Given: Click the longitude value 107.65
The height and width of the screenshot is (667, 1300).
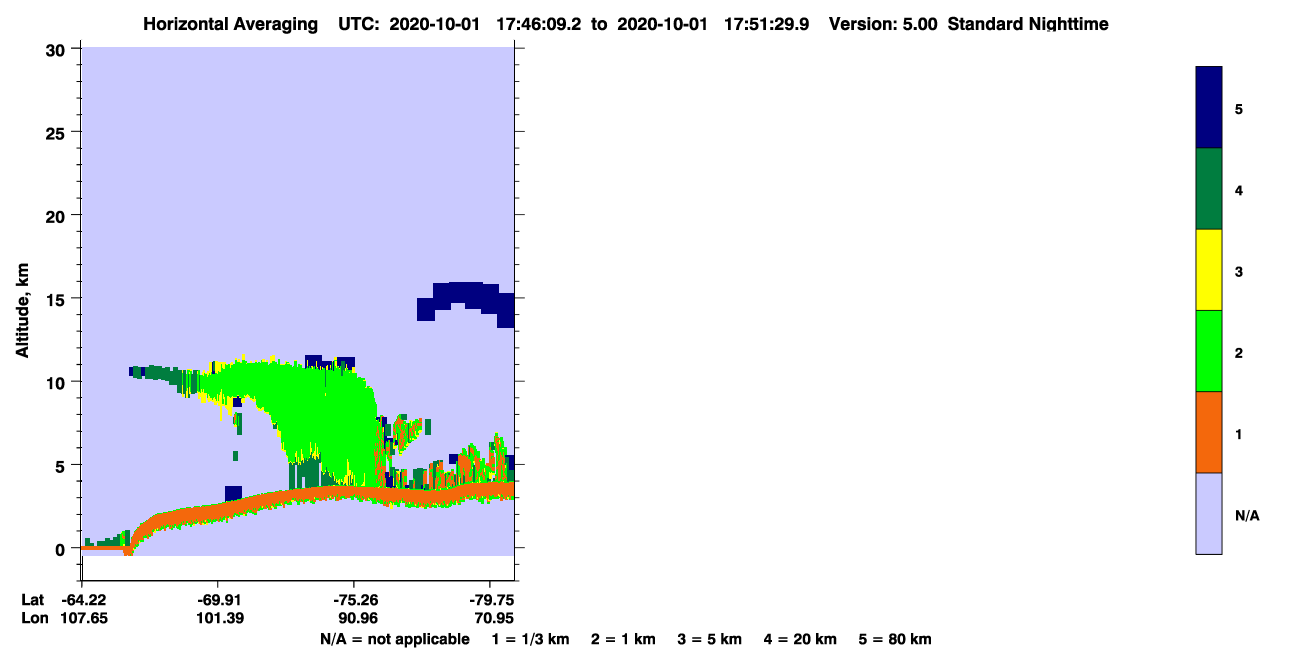Looking at the screenshot, I should pyautogui.click(x=83, y=618).
